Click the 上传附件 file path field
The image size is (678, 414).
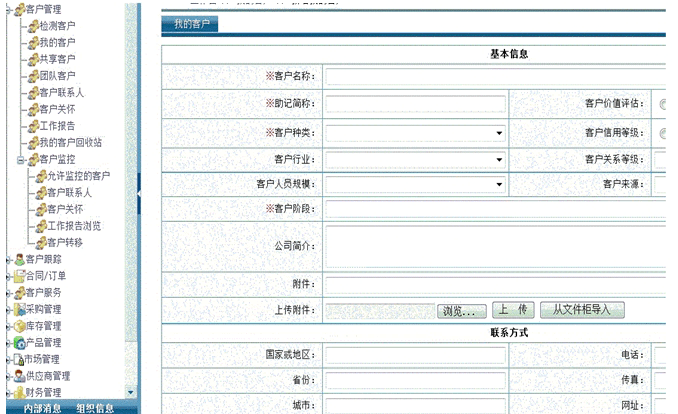381,311
